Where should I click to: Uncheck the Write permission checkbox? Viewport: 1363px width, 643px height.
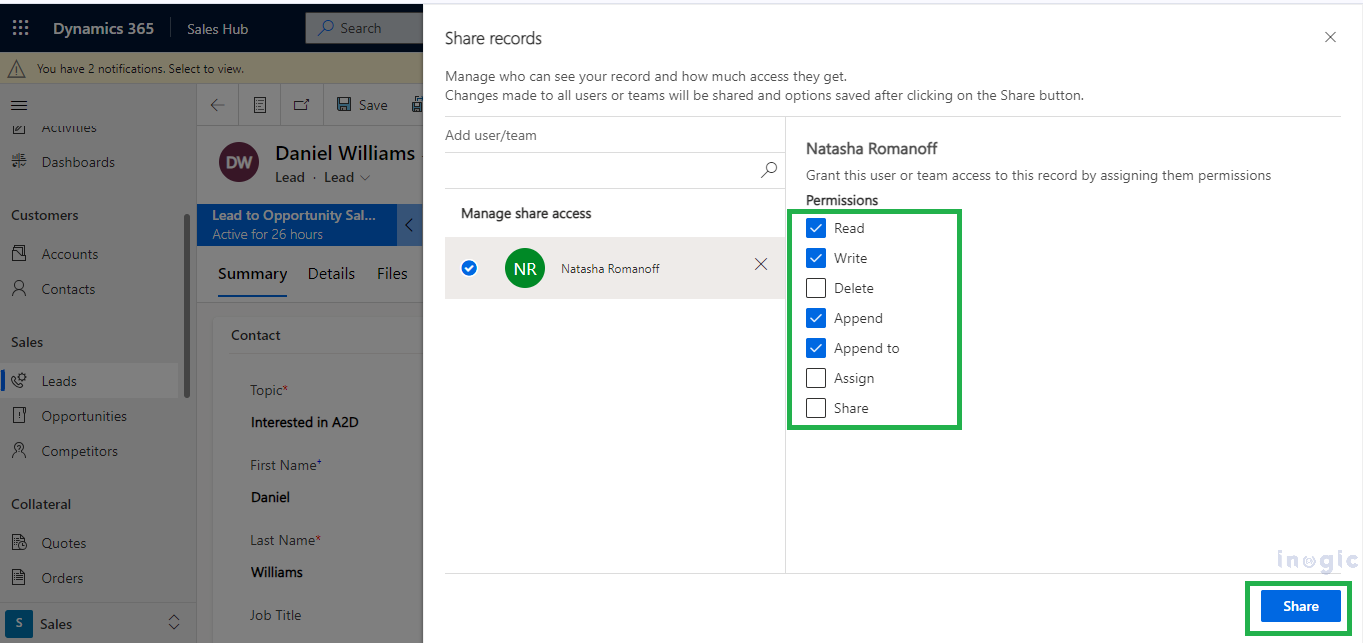pos(816,258)
